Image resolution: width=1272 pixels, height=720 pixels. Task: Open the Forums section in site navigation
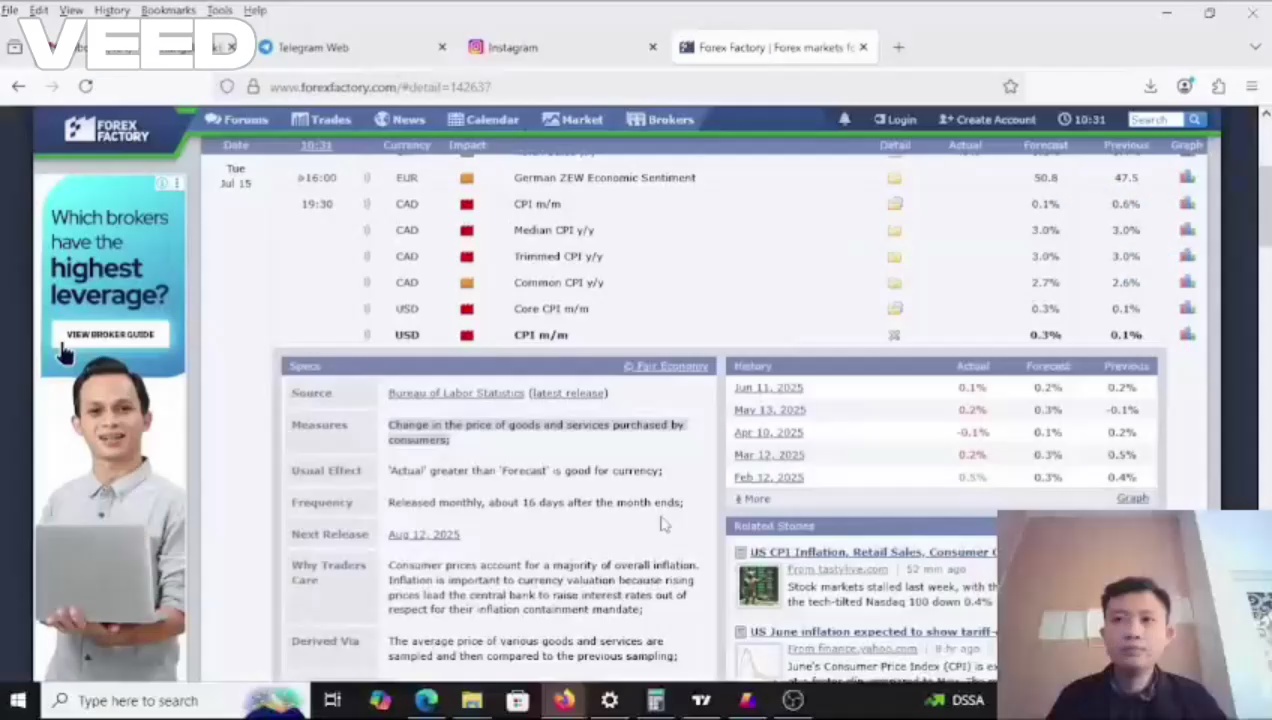coord(236,119)
